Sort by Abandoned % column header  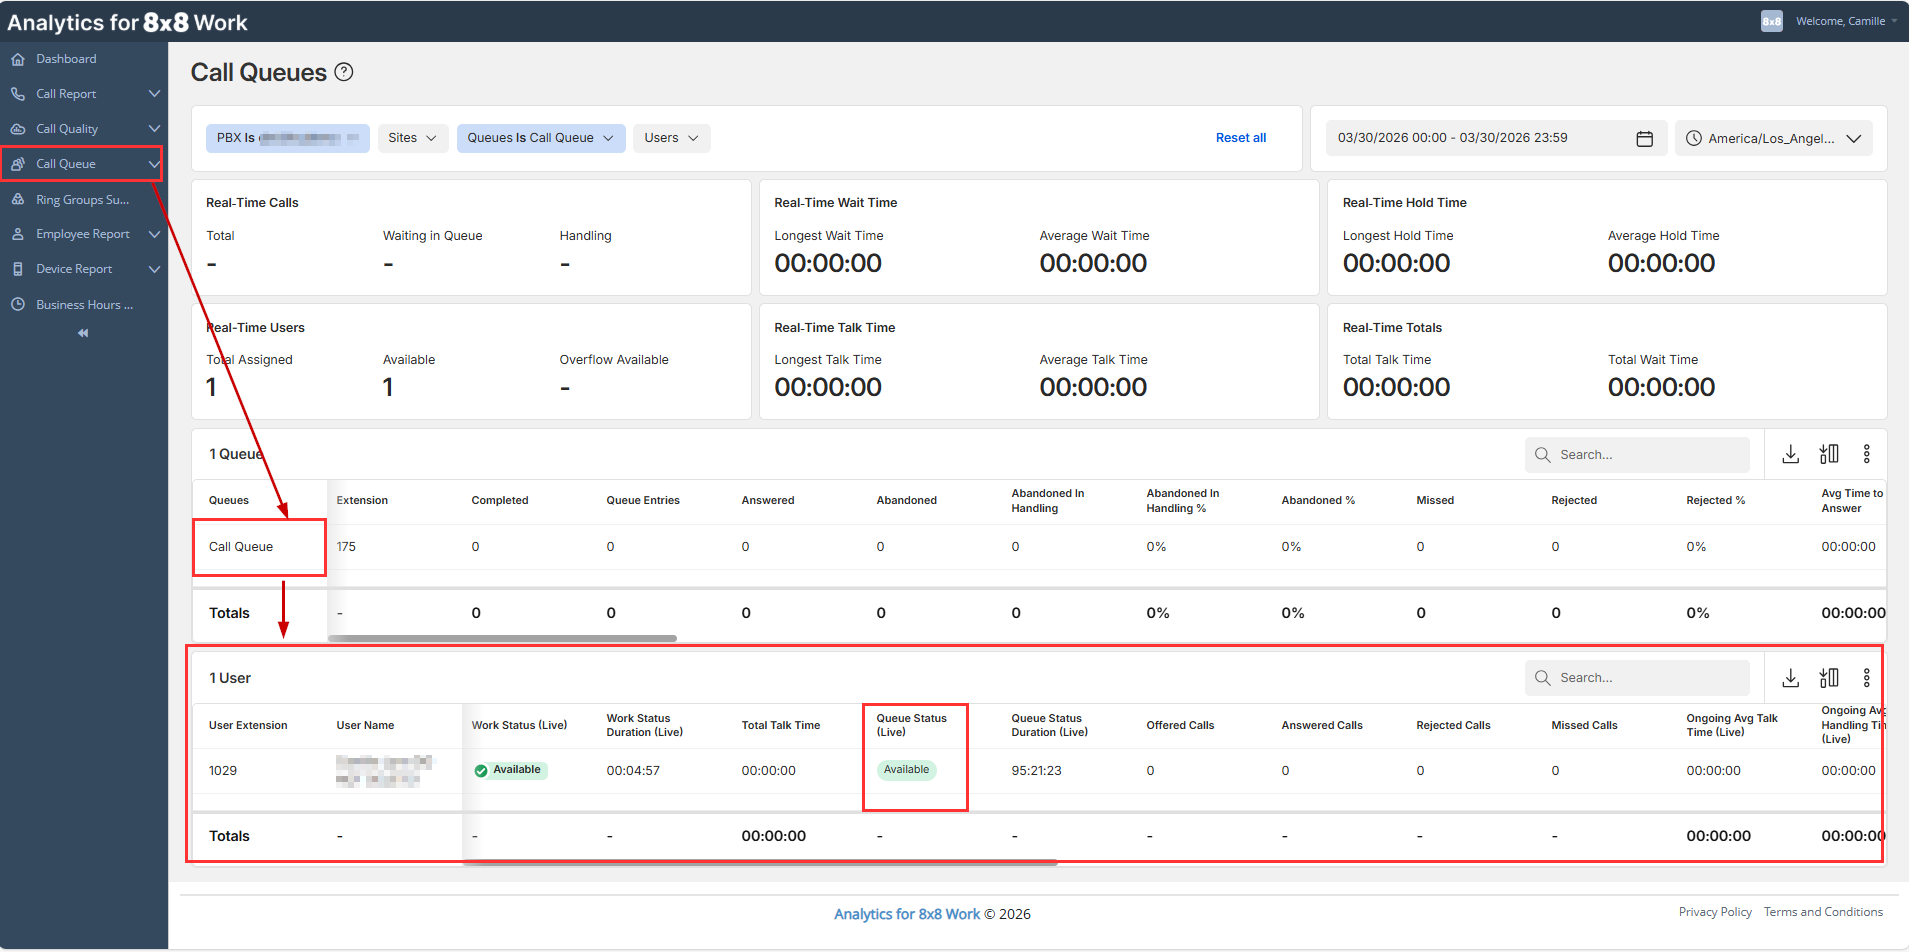[x=1318, y=501]
